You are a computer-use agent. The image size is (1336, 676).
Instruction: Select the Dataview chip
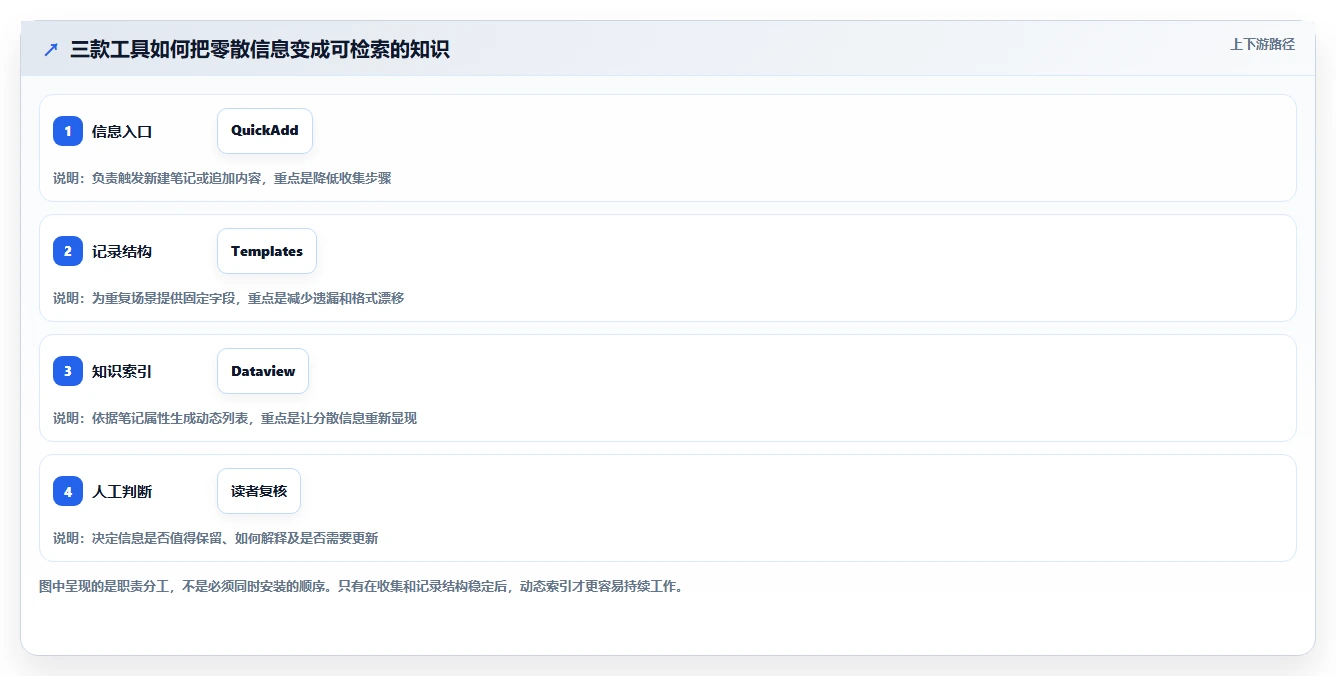pyautogui.click(x=263, y=371)
